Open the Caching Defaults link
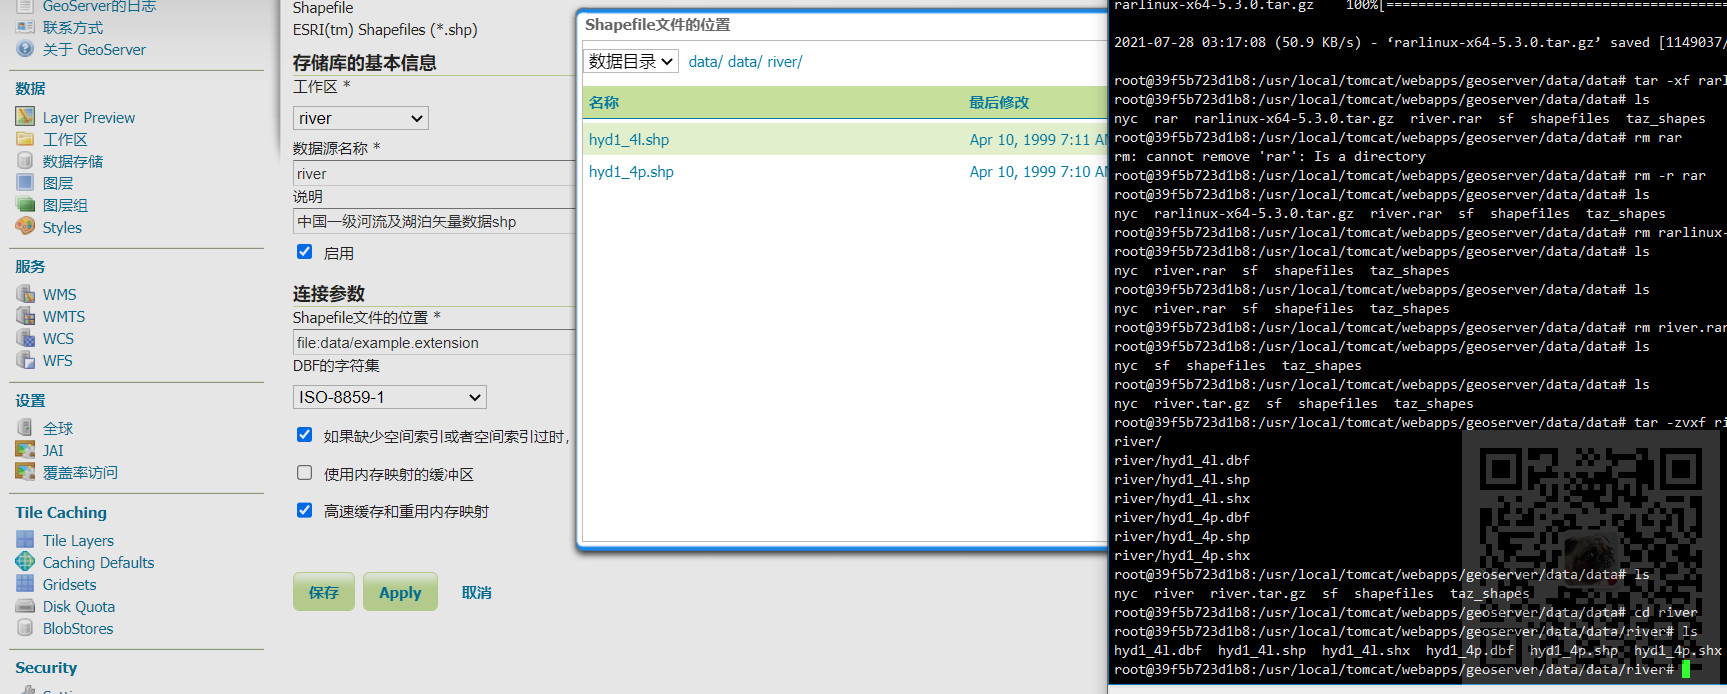 coord(98,562)
